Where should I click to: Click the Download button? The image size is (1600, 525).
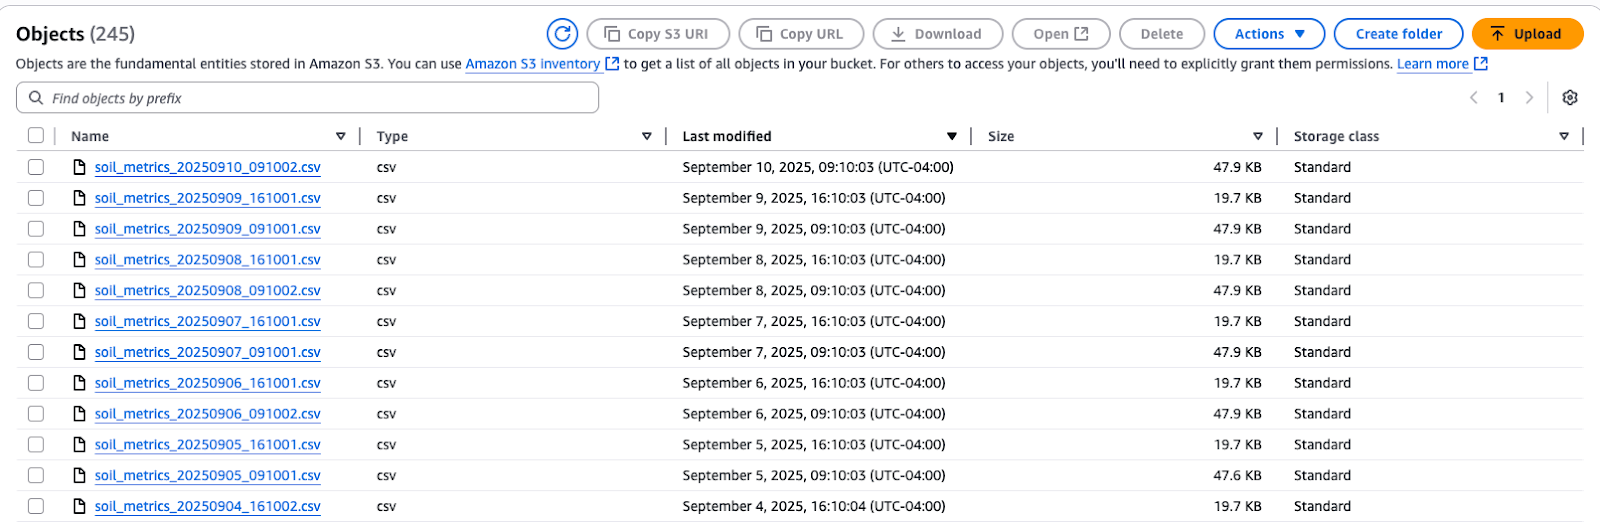(938, 34)
